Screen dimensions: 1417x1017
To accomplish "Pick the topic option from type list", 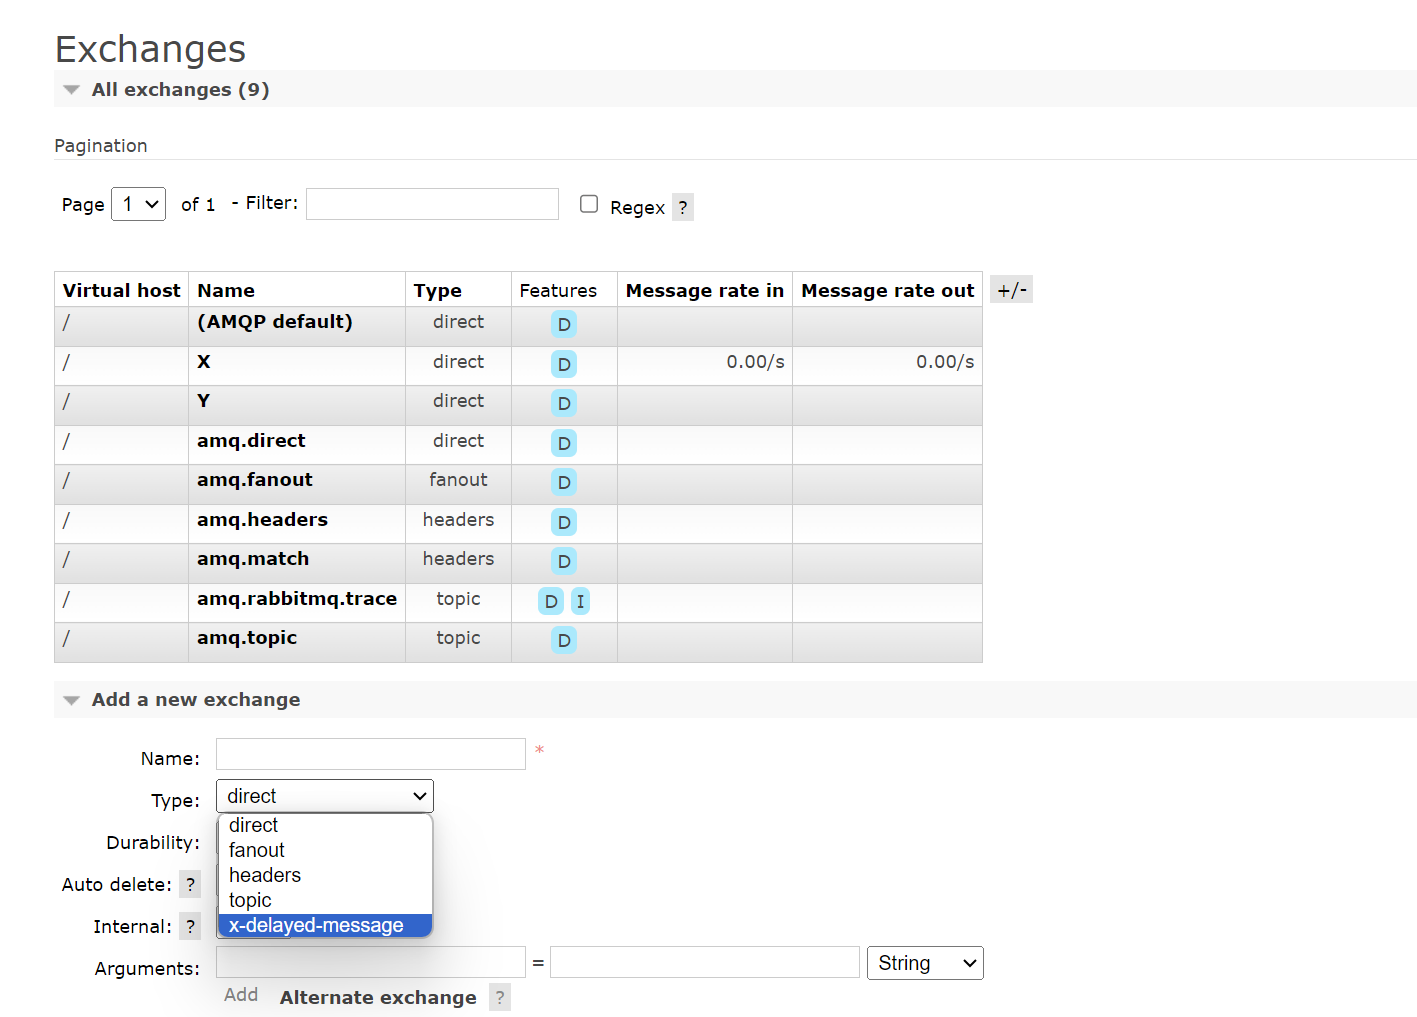I will pyautogui.click(x=250, y=900).
